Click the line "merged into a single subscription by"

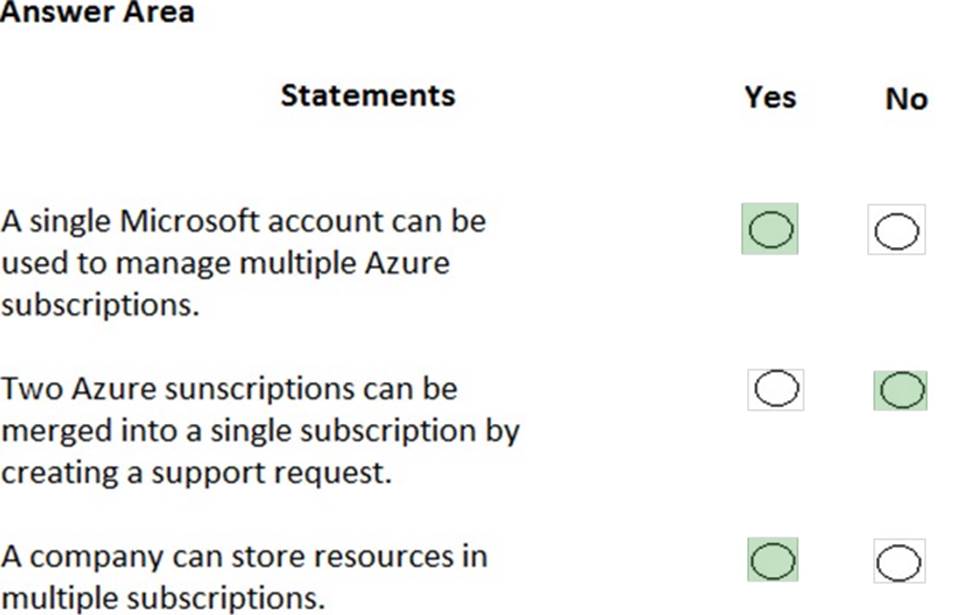pyautogui.click(x=260, y=431)
